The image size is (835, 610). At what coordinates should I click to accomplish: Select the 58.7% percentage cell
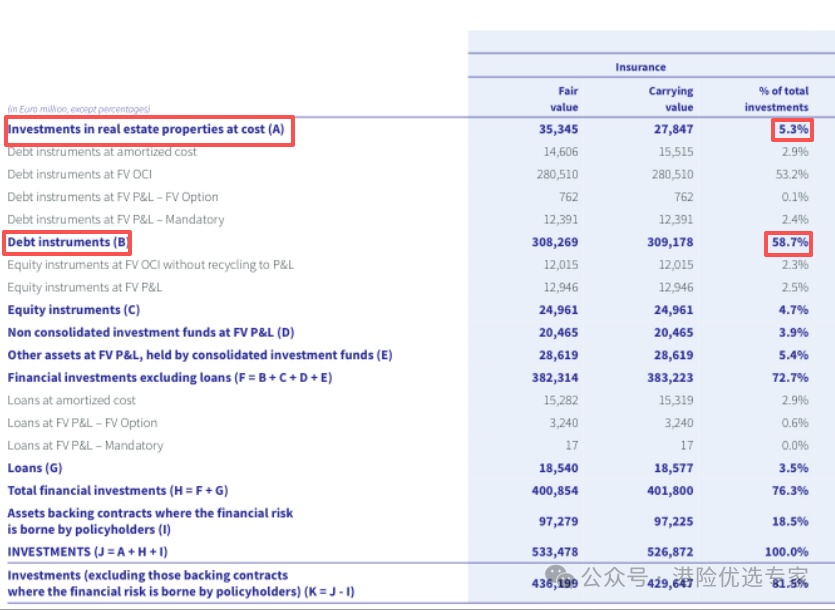(x=790, y=242)
